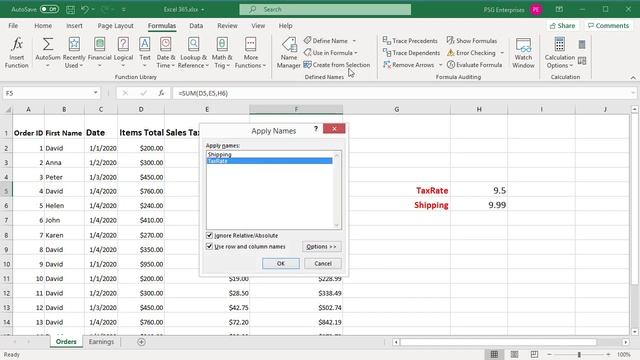Run Error Checking
This screenshot has width=640, height=360.
coord(471,53)
